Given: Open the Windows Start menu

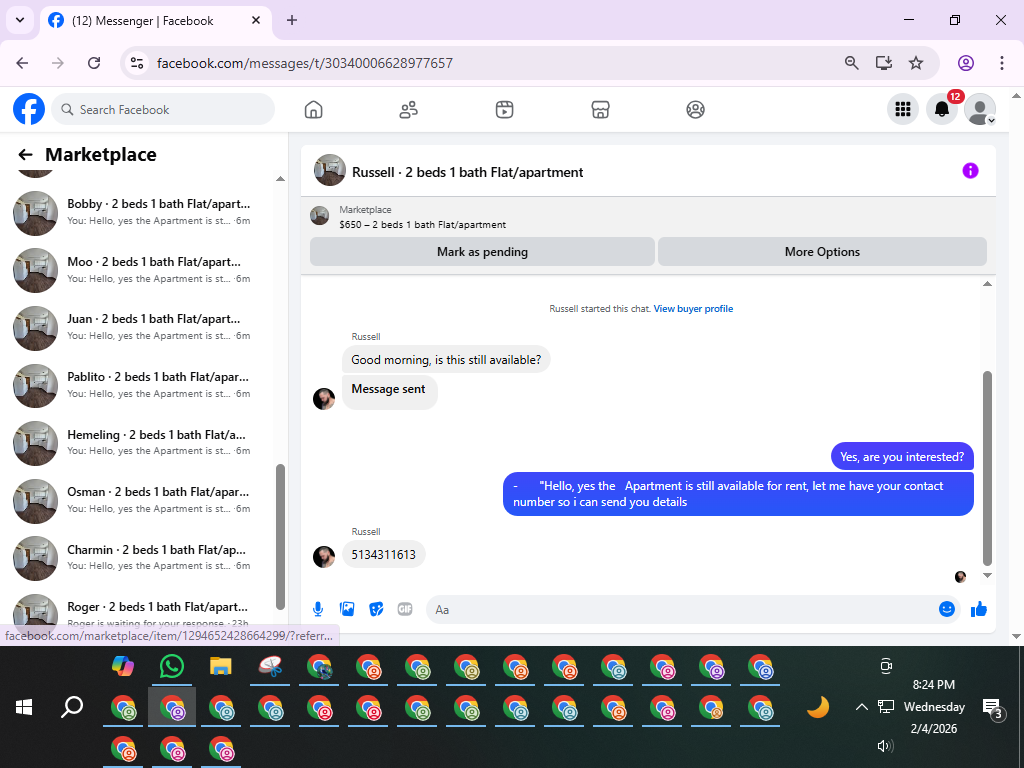Looking at the screenshot, I should coord(24,707).
